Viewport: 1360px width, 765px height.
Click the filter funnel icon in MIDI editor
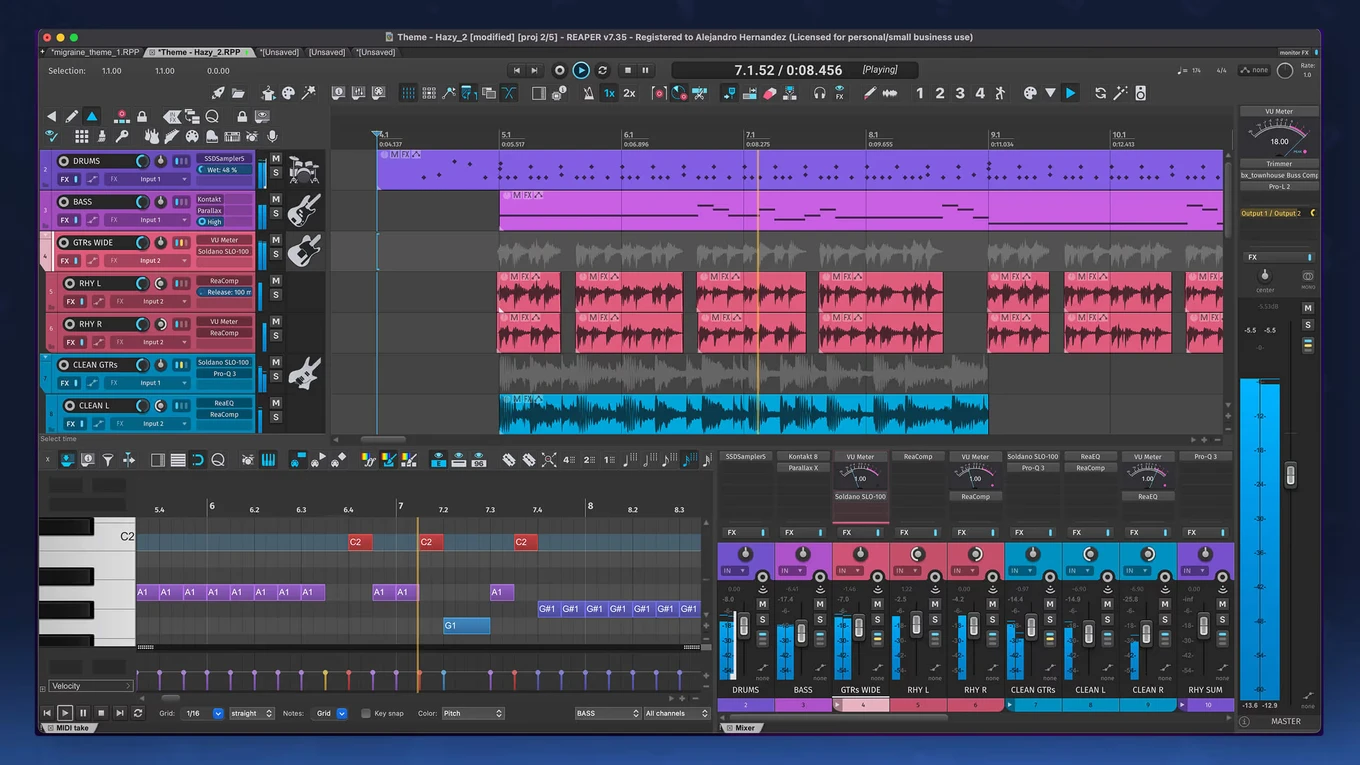(108, 460)
